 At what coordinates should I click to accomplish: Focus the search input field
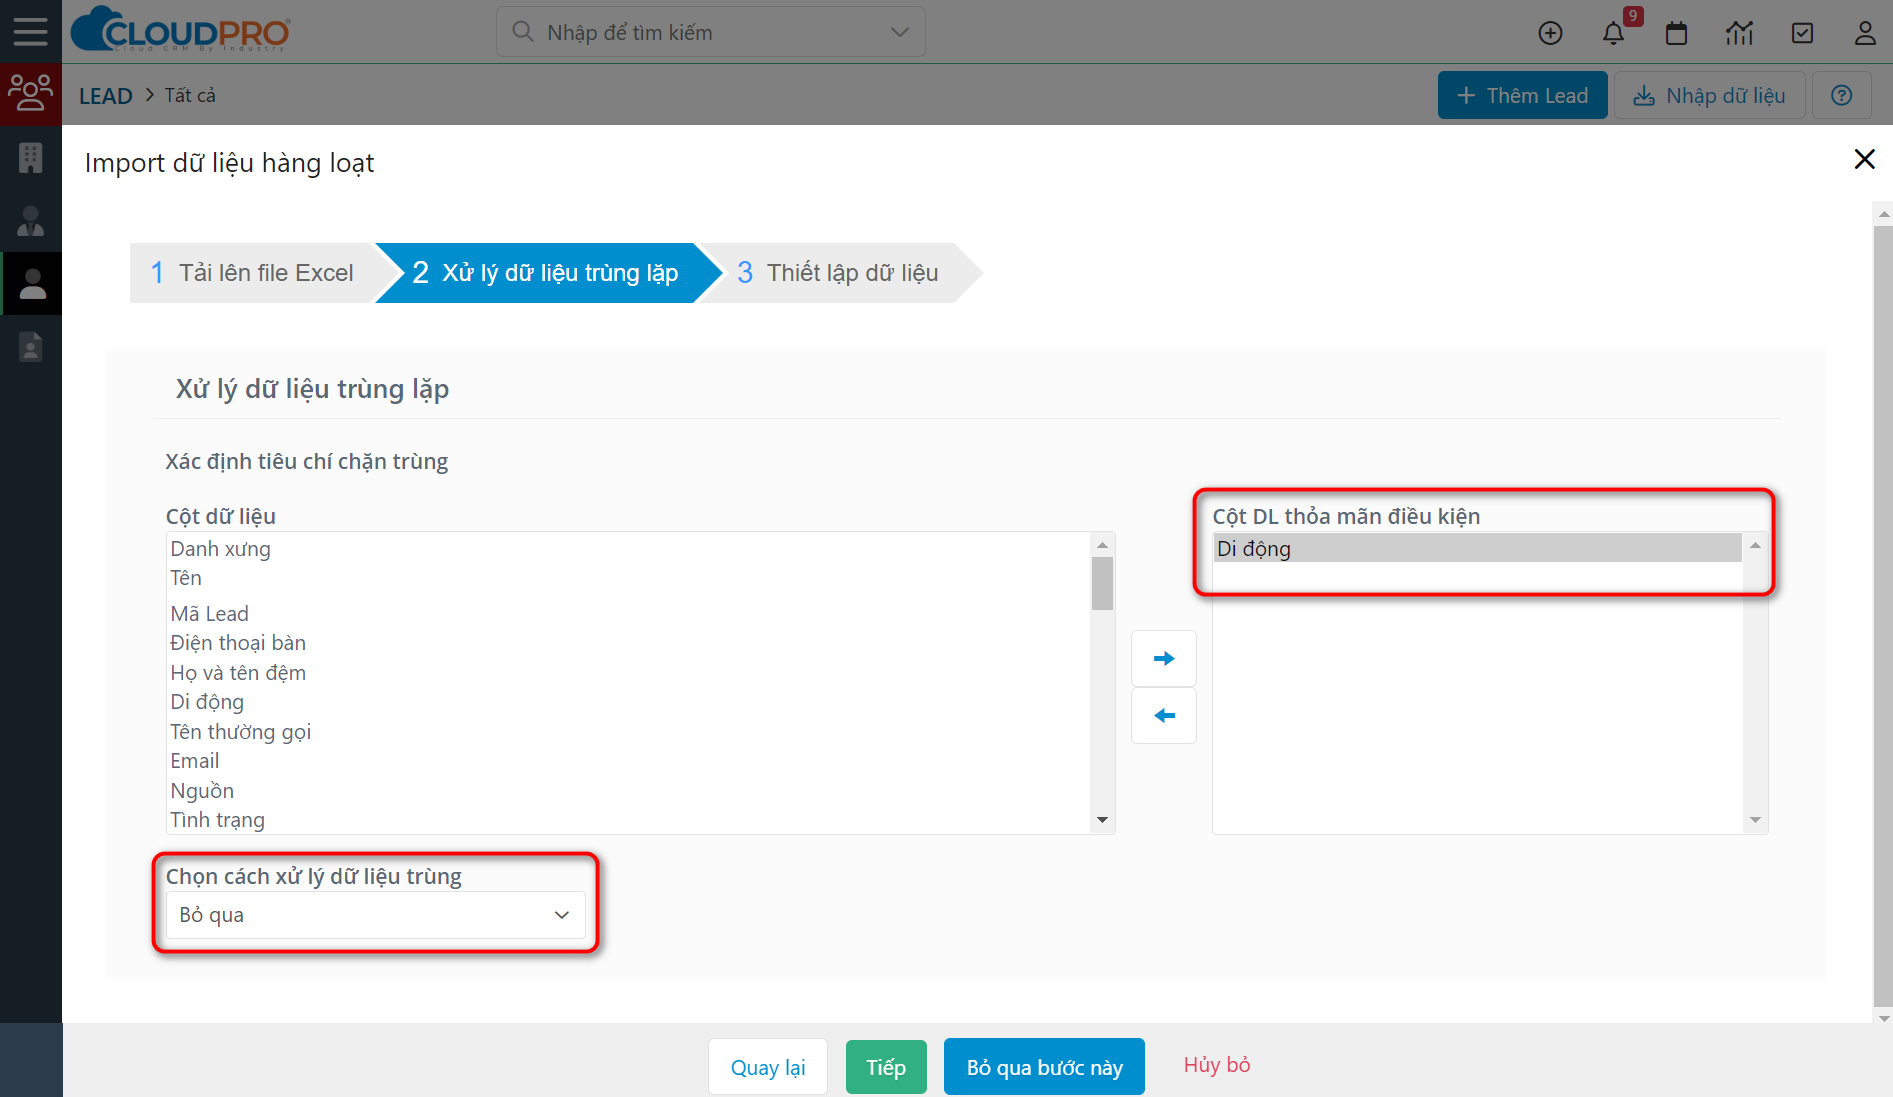[710, 32]
